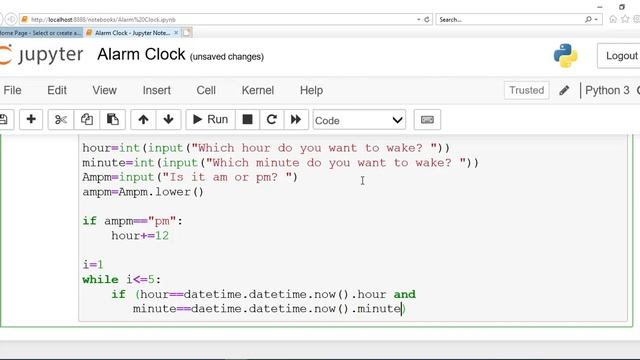Click the Python 3 kernel name

pos(607,90)
